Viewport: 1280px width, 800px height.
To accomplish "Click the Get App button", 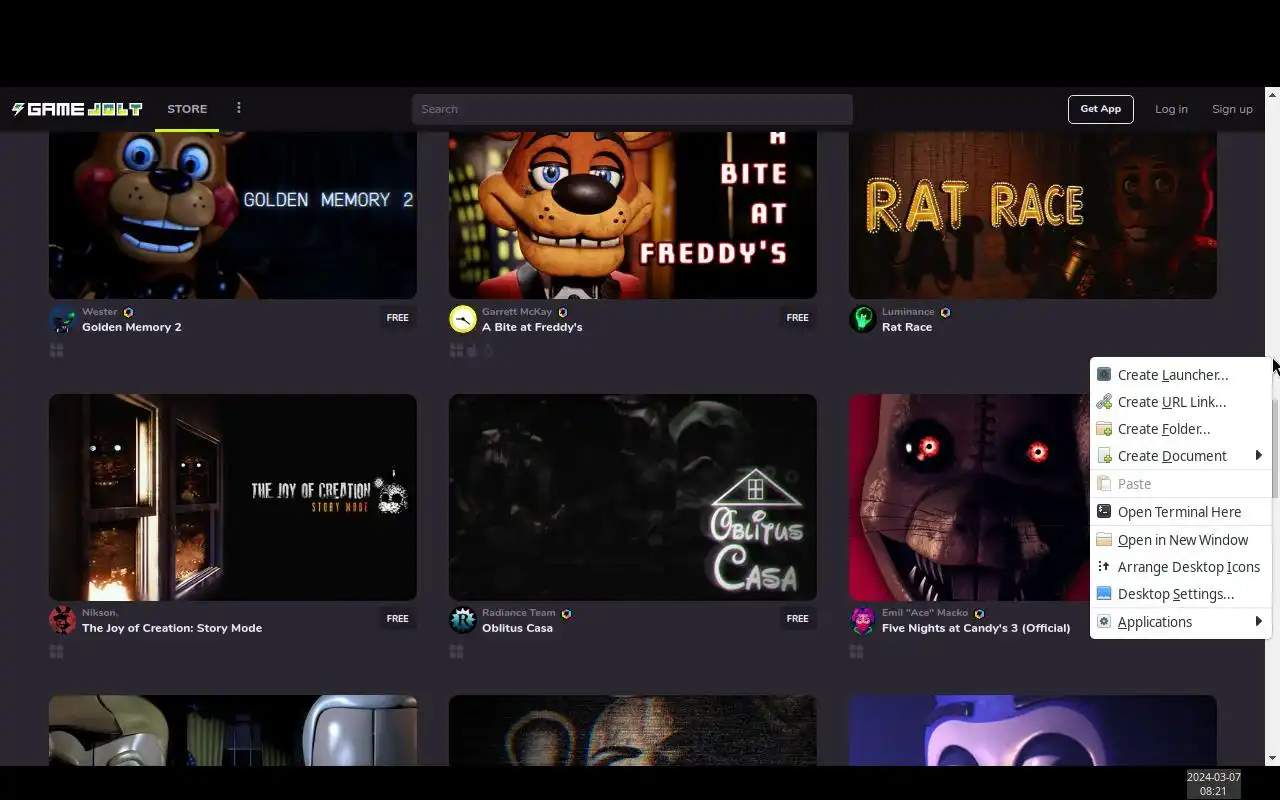I will pos(1100,109).
